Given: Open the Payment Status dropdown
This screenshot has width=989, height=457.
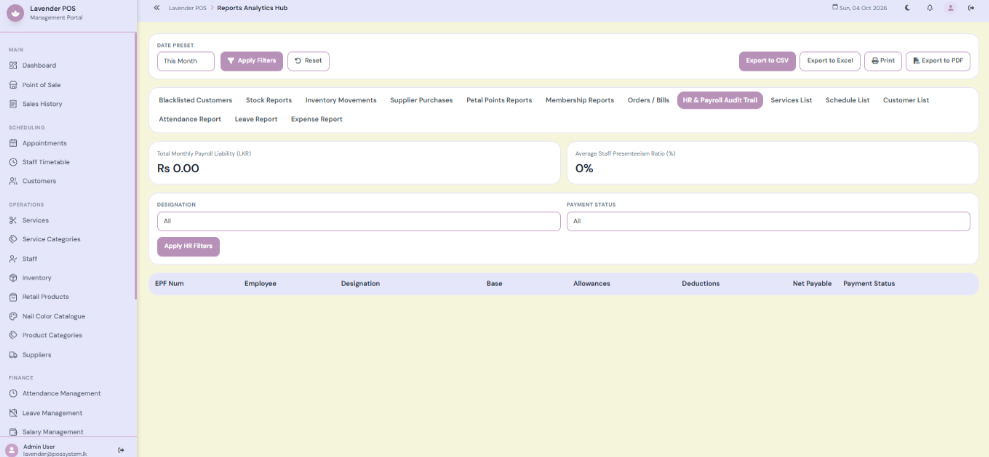Looking at the screenshot, I should coord(768,221).
